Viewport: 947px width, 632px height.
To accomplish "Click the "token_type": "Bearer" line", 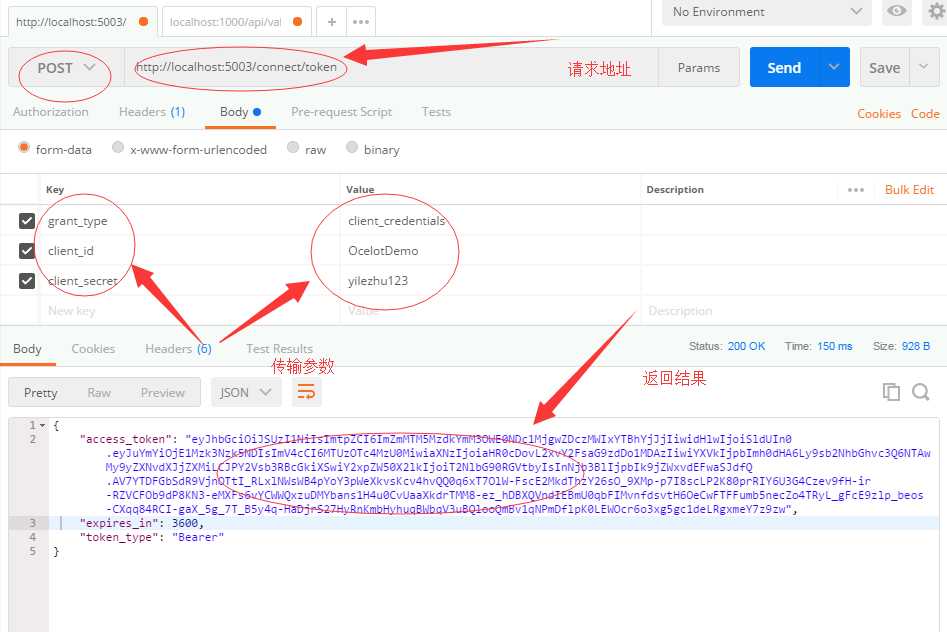I will [152, 537].
